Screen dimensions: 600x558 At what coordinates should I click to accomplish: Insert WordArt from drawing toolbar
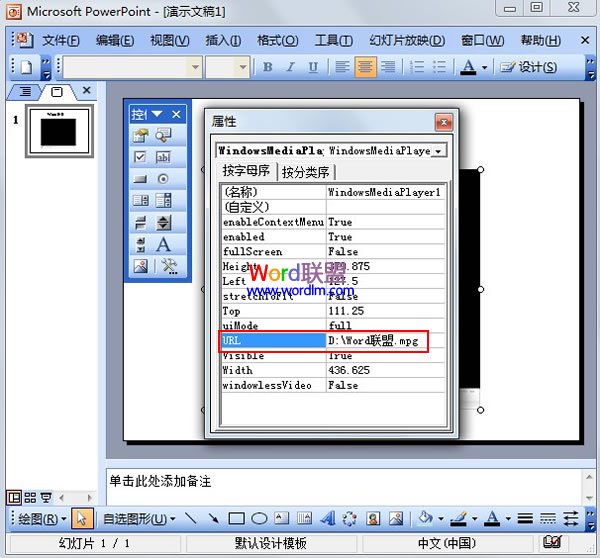tap(327, 519)
